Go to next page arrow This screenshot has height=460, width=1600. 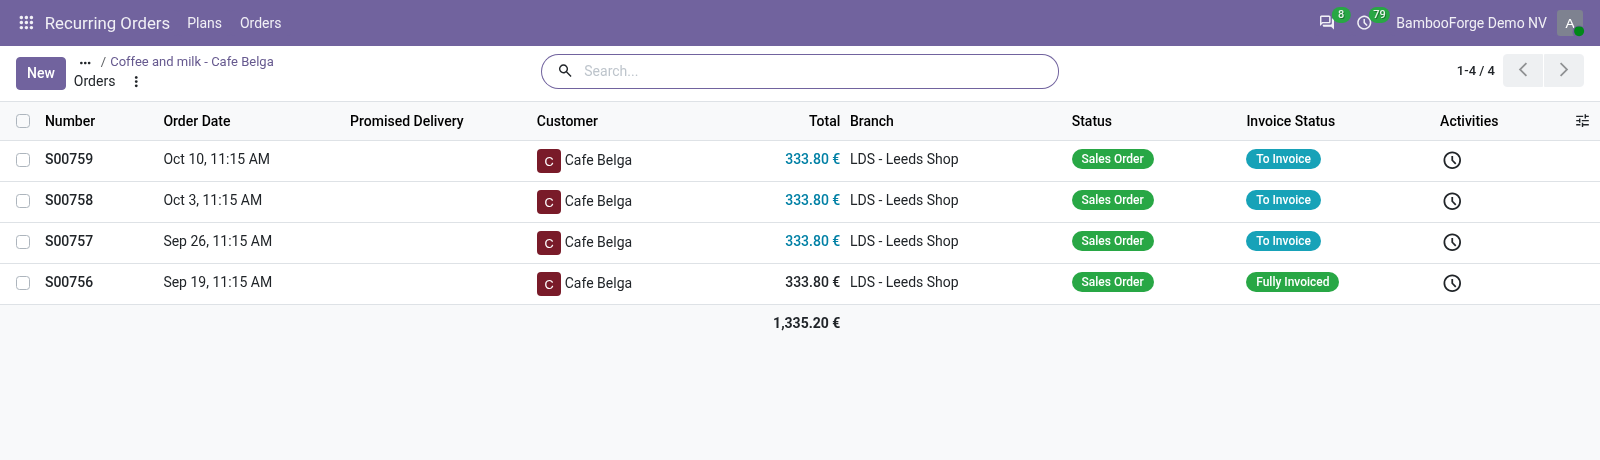click(1564, 70)
